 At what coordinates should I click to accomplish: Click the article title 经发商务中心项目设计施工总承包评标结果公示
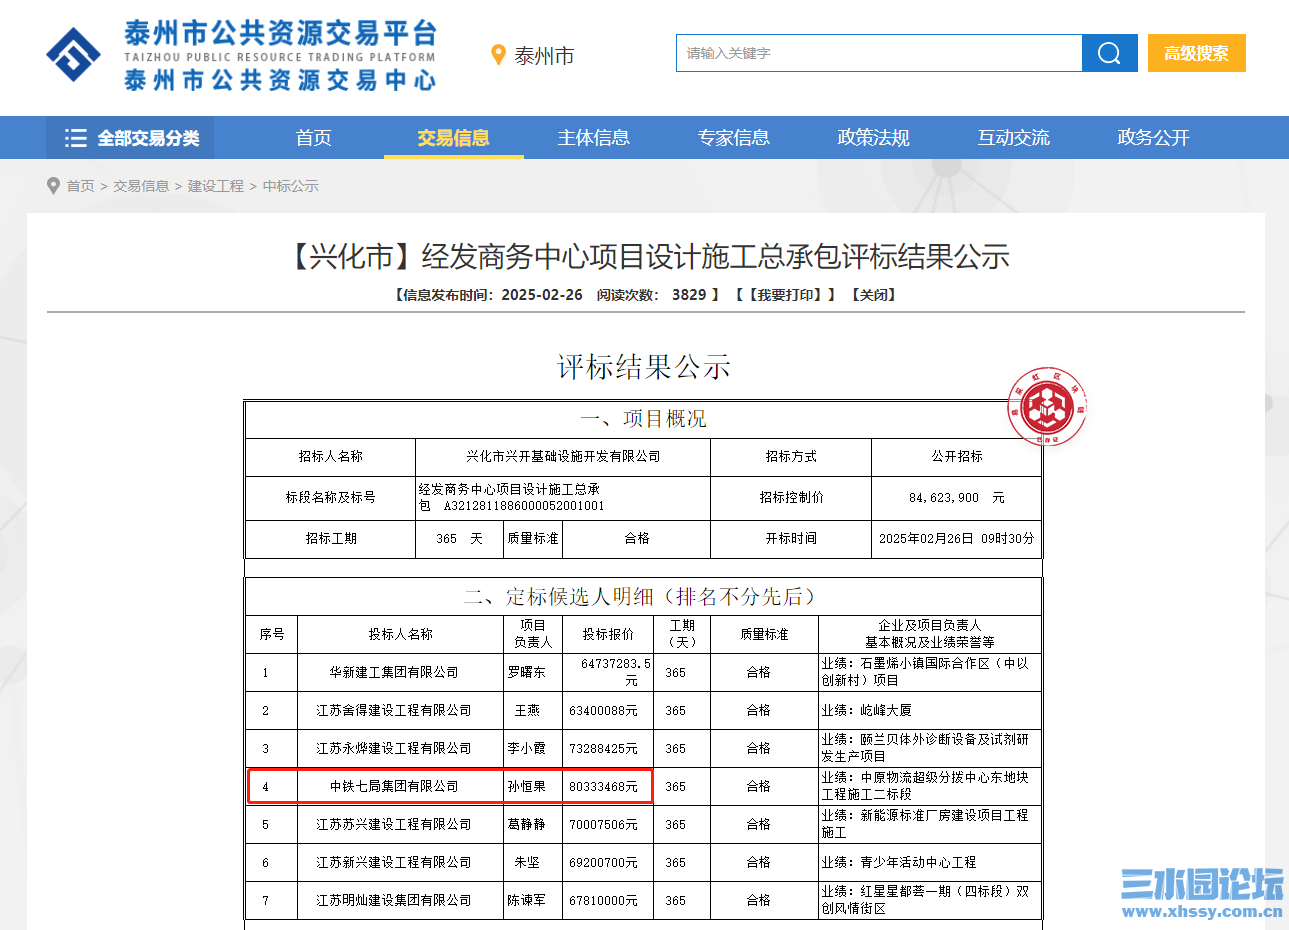click(716, 257)
